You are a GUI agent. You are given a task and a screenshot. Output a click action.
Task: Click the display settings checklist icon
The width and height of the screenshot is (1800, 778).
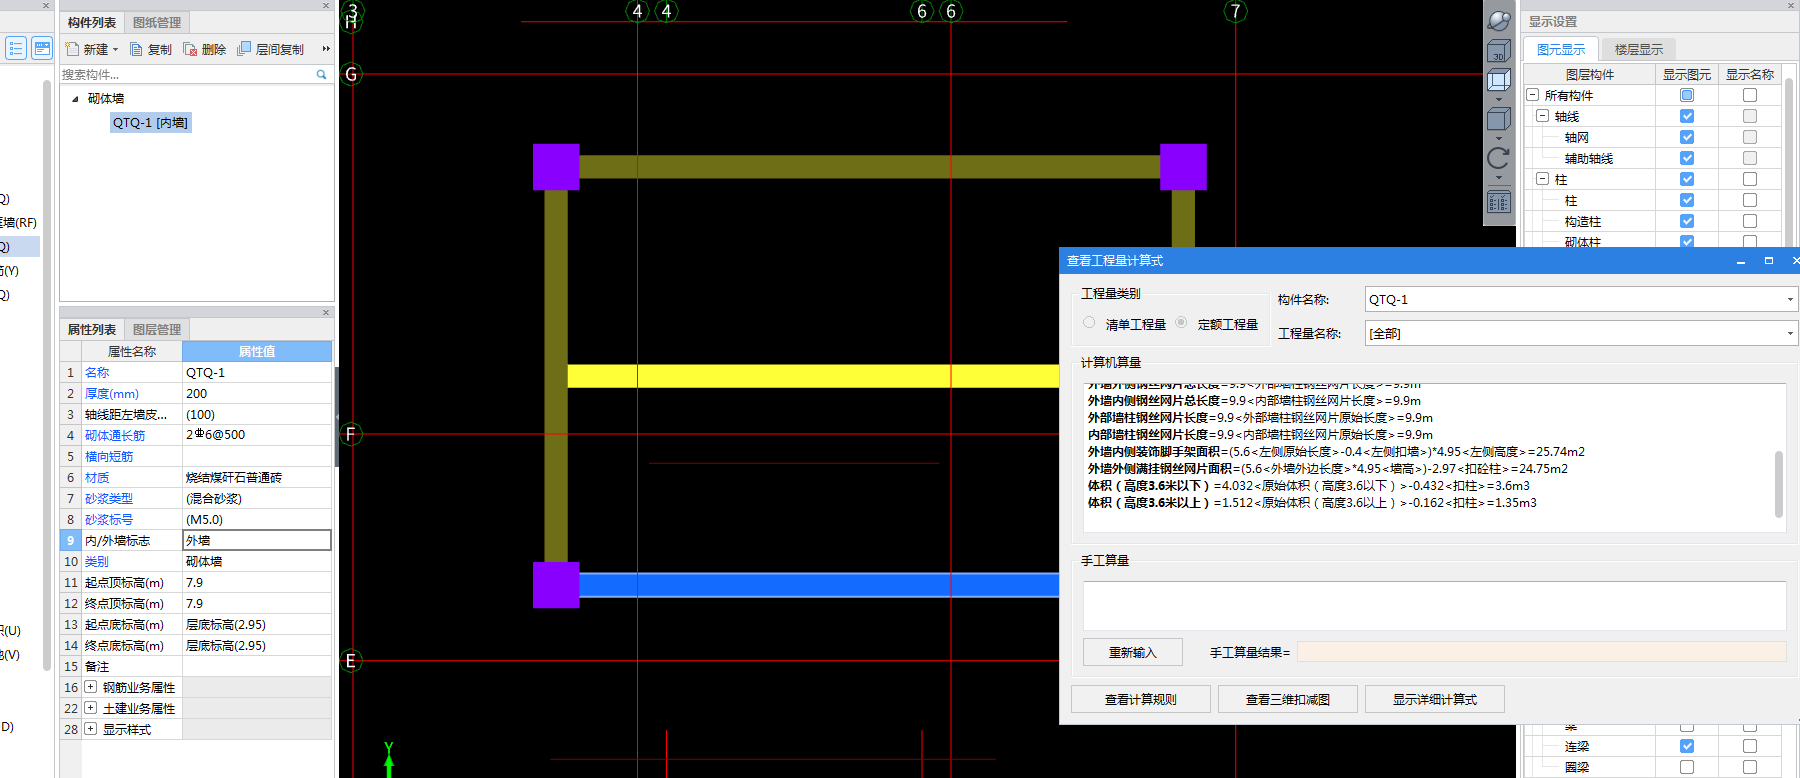[1499, 203]
